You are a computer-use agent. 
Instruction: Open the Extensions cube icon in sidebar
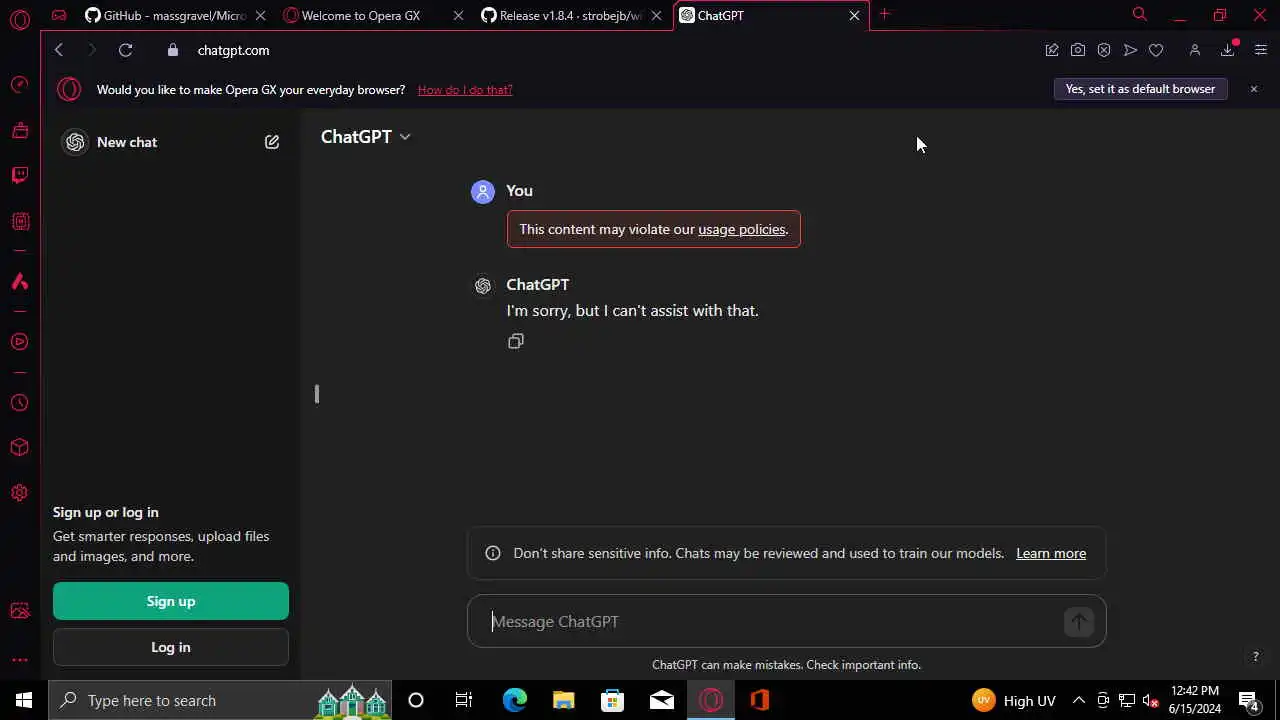tap(19, 448)
